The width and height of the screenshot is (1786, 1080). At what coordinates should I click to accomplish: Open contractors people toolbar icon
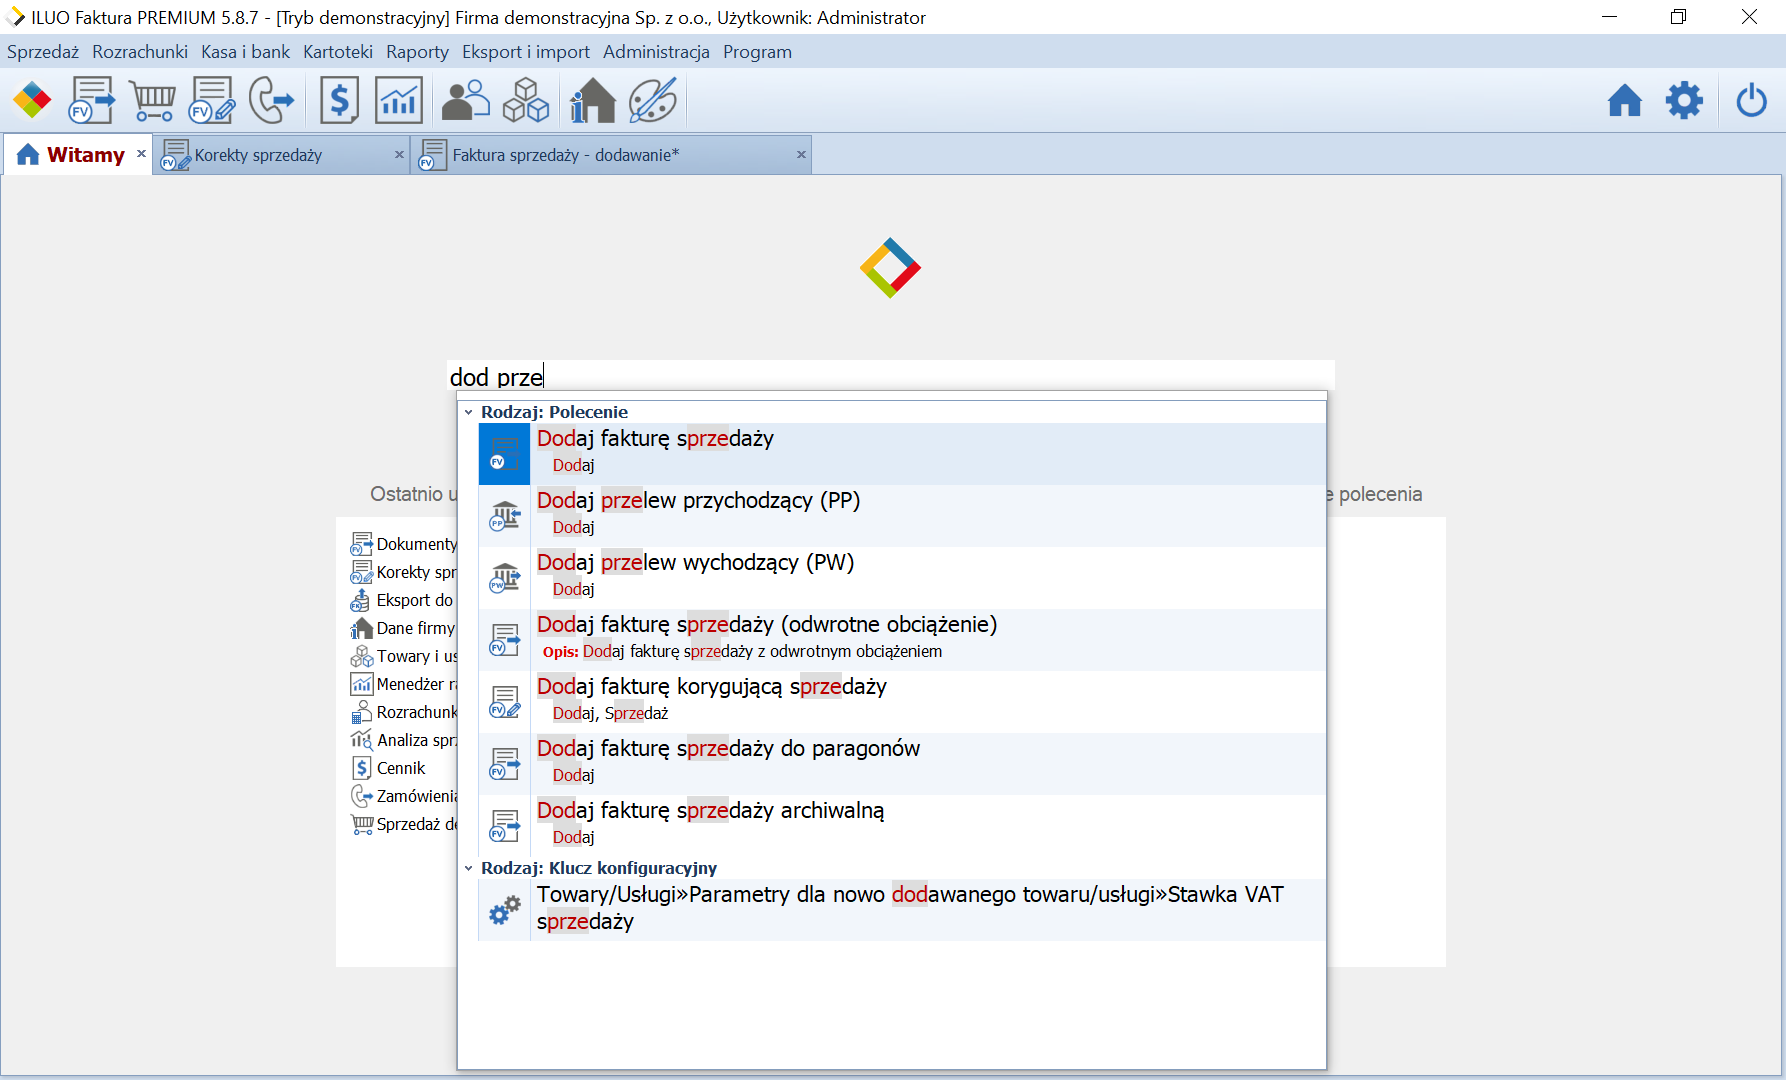point(466,101)
